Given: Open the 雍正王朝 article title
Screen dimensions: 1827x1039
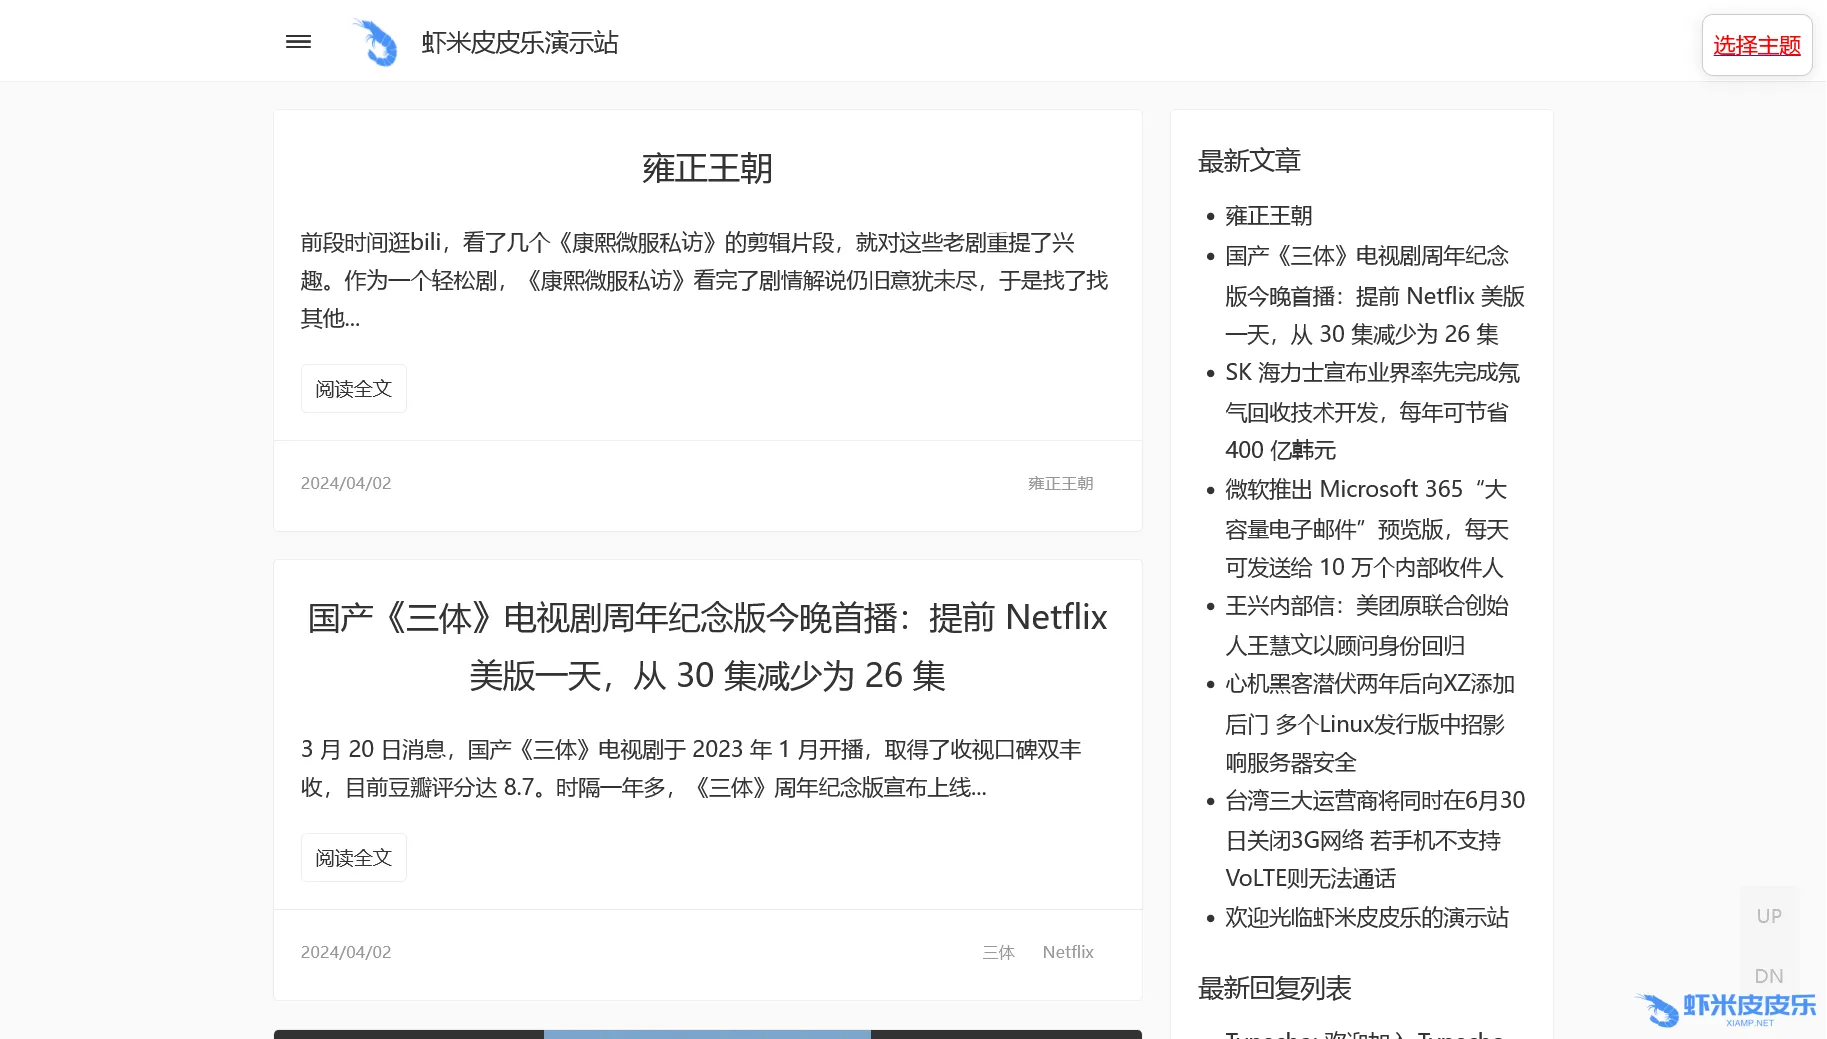Looking at the screenshot, I should [x=707, y=168].
